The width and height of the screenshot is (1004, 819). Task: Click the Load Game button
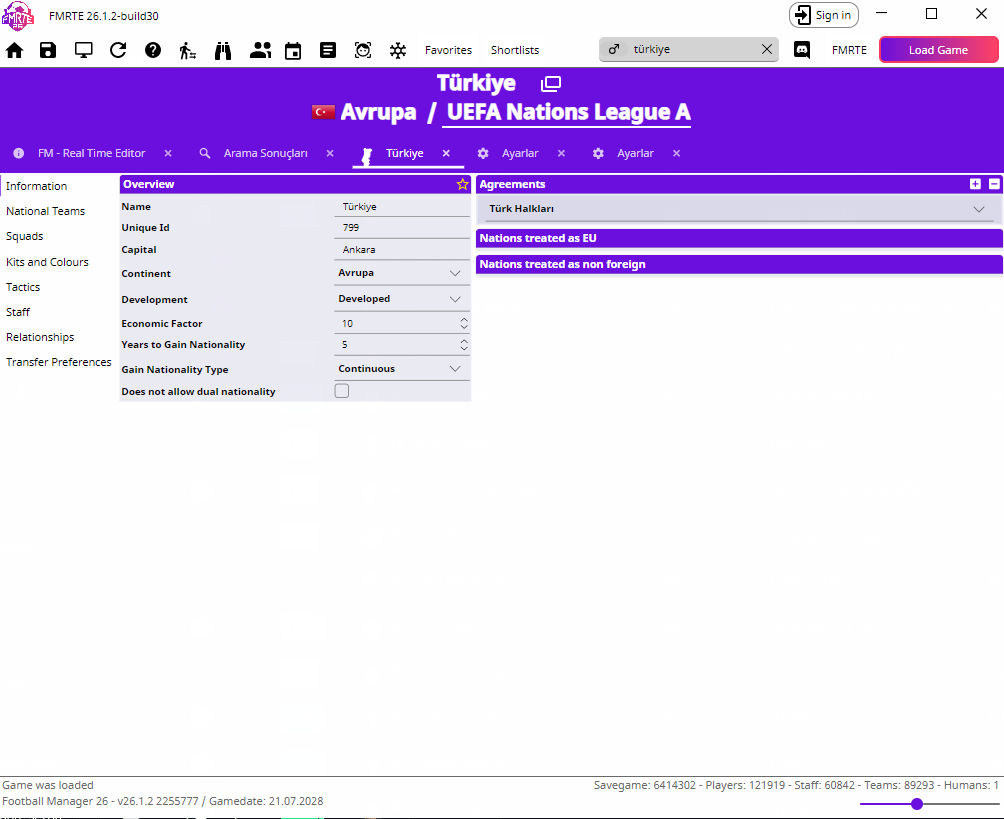coord(938,50)
